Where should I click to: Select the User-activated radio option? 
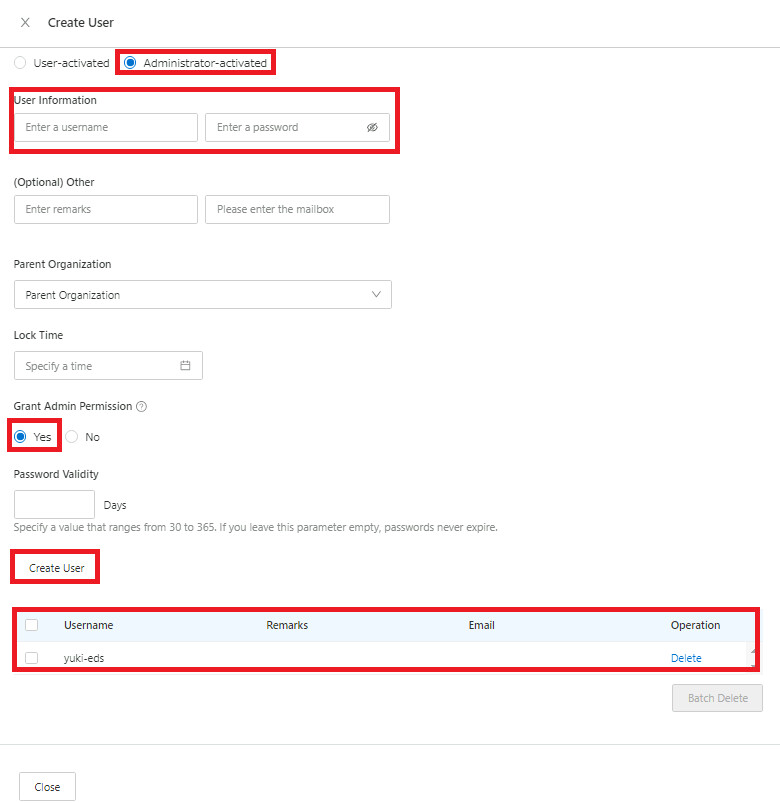[20, 63]
